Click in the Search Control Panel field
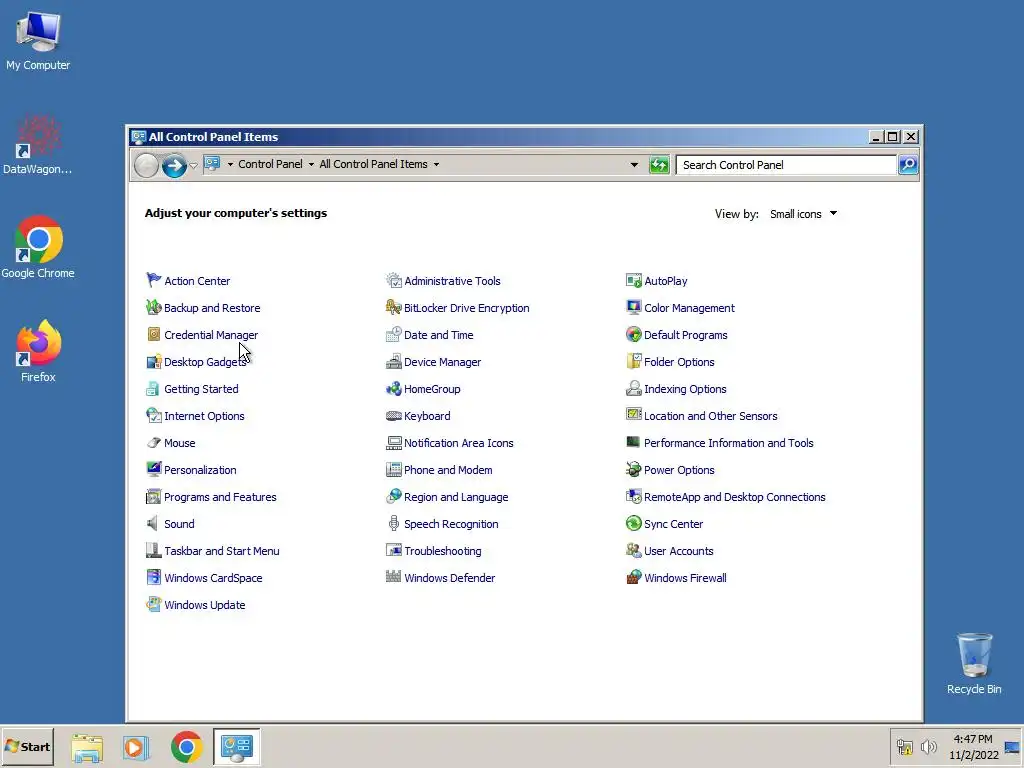This screenshot has height=768, width=1024. [786, 165]
